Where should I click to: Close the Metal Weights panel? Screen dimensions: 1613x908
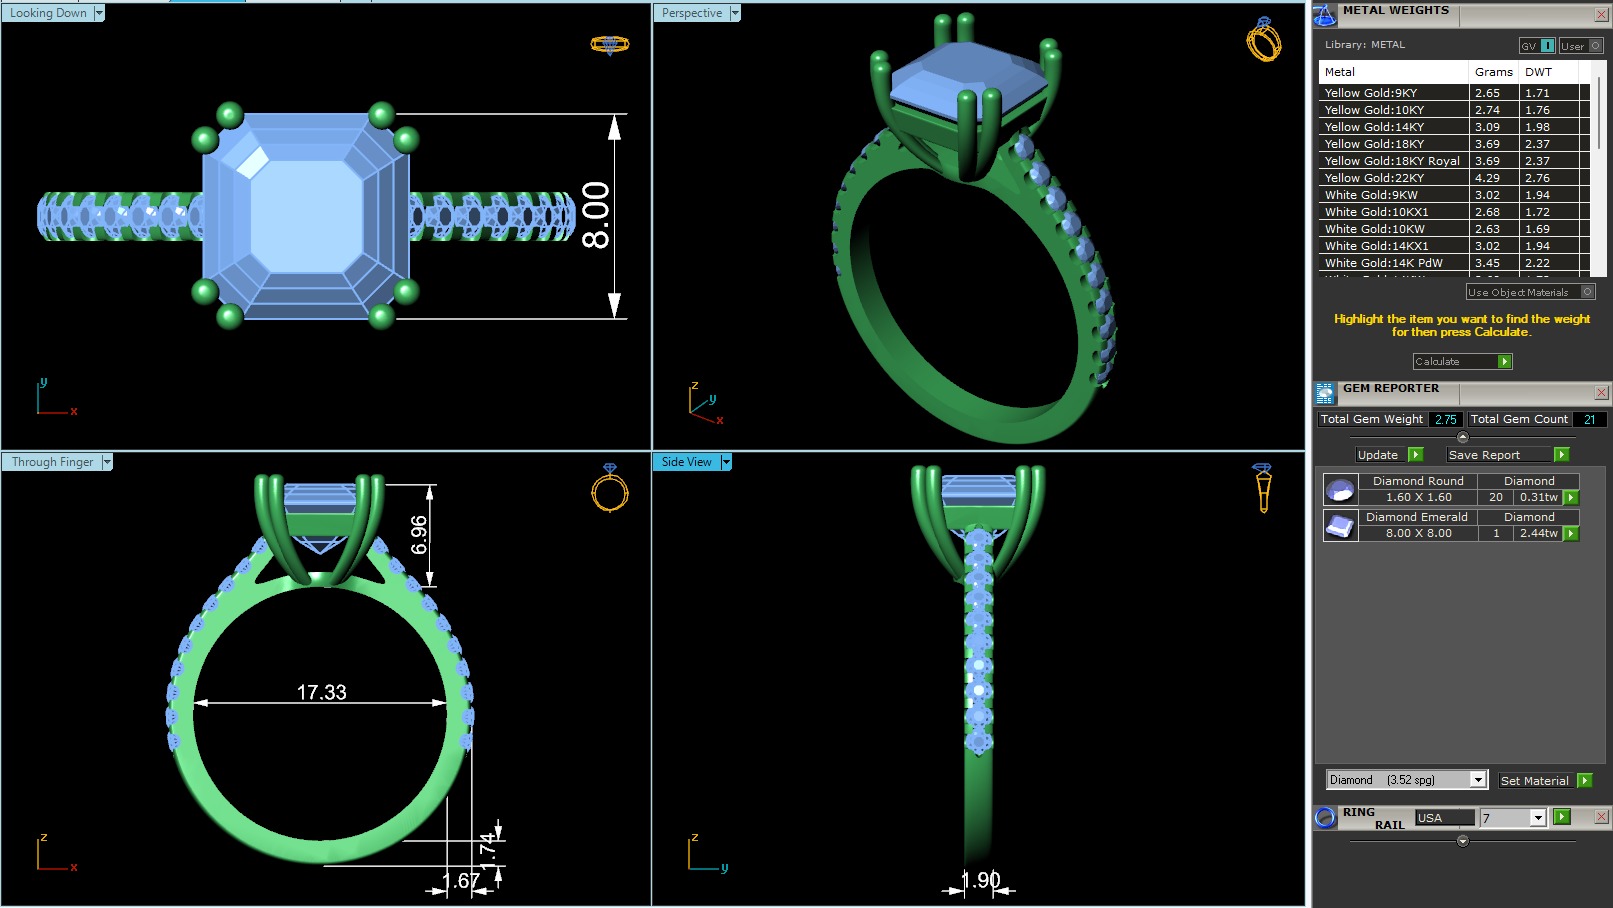coord(1601,15)
